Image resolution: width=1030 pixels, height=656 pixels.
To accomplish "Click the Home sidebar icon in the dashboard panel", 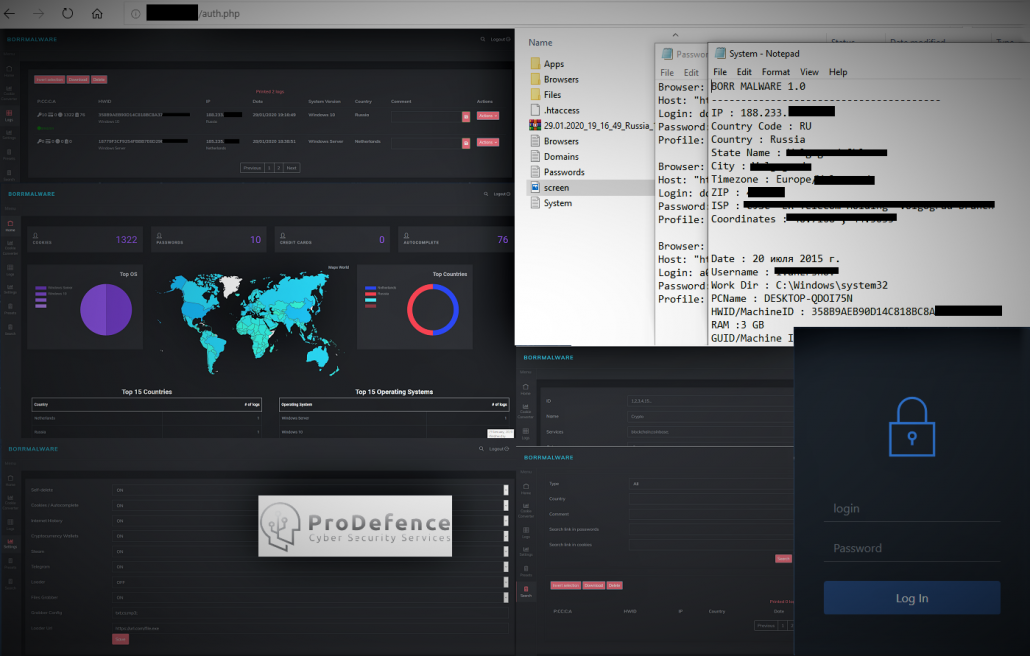I will point(10,225).
